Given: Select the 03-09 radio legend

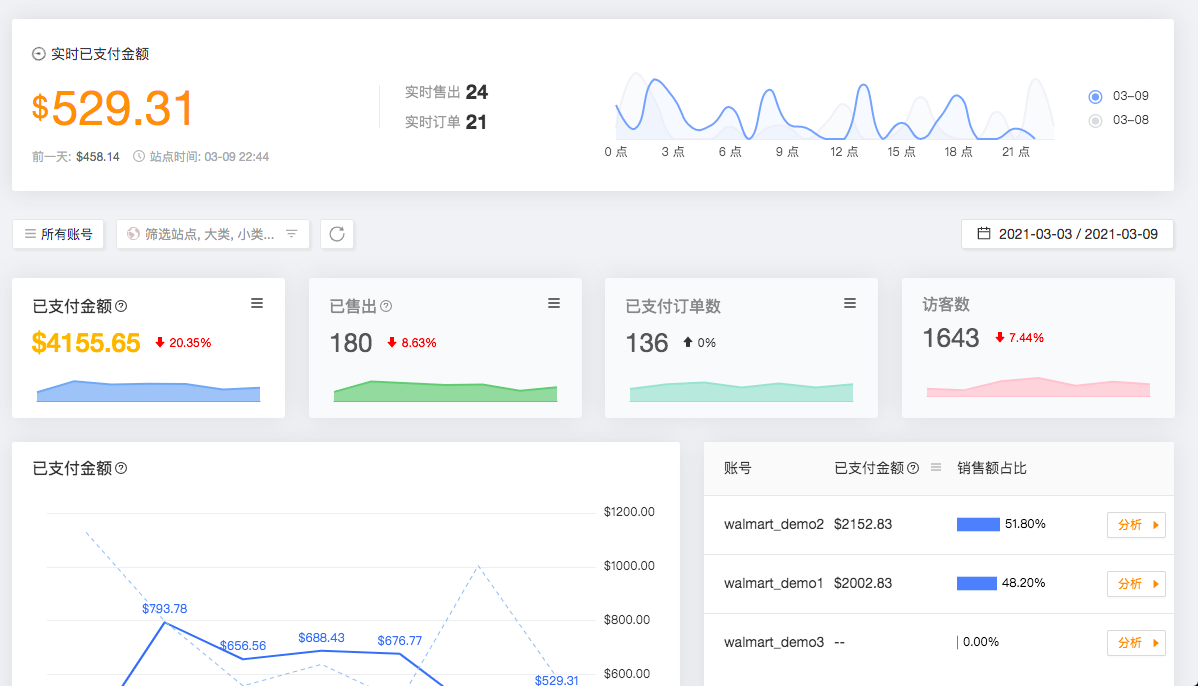Looking at the screenshot, I should pos(1095,96).
